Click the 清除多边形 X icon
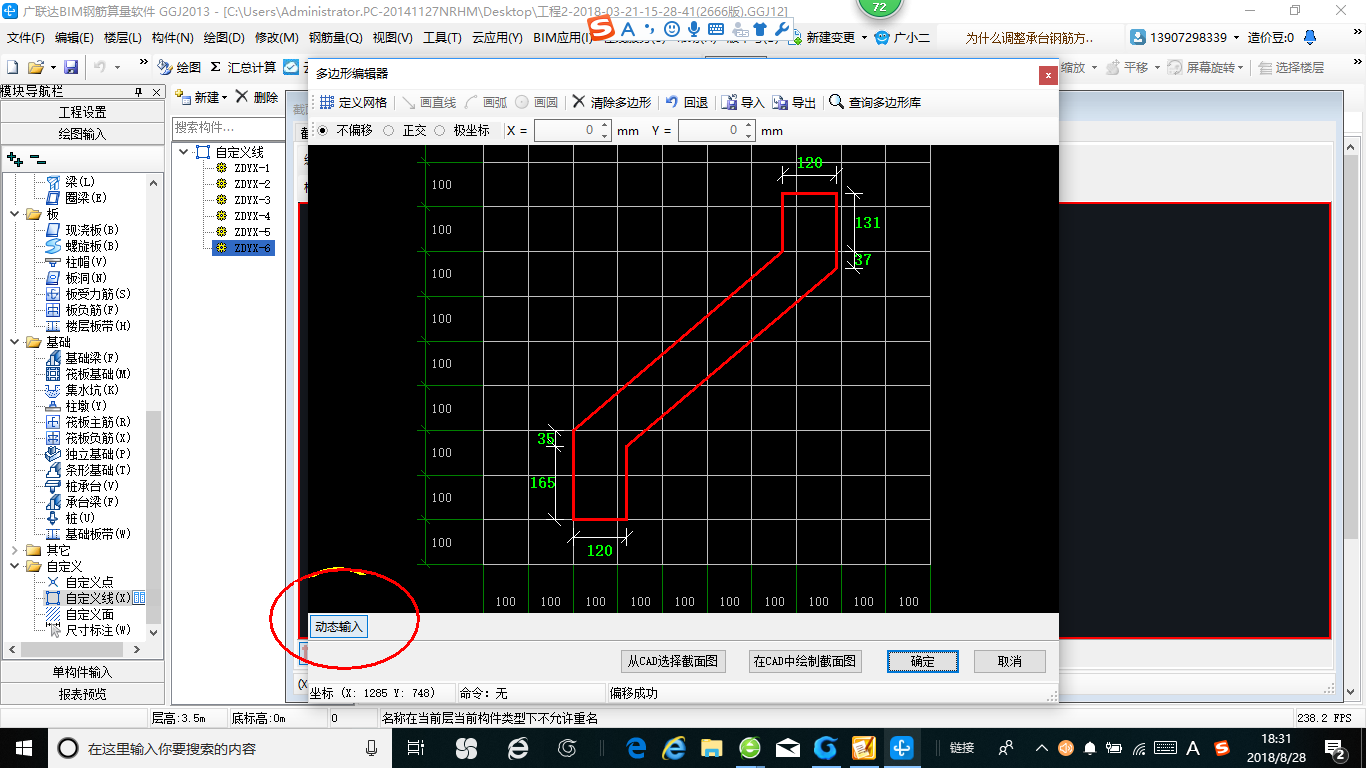Image resolution: width=1366 pixels, height=768 pixels. pos(579,102)
